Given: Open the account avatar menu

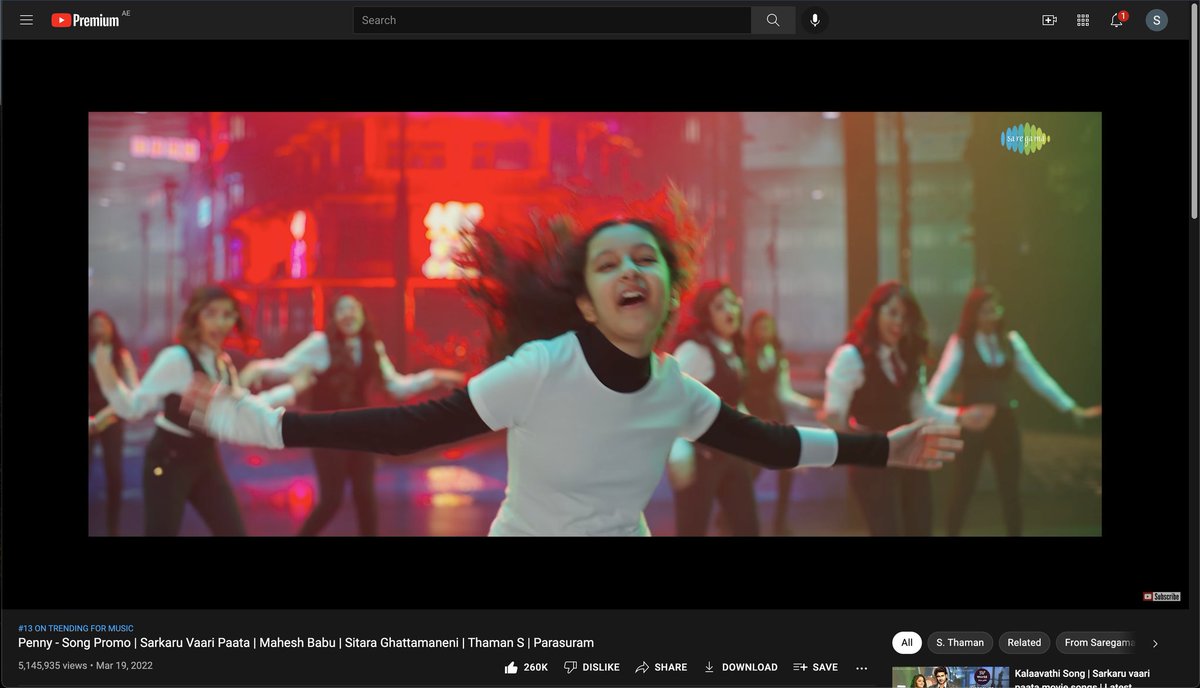Looking at the screenshot, I should [1157, 20].
